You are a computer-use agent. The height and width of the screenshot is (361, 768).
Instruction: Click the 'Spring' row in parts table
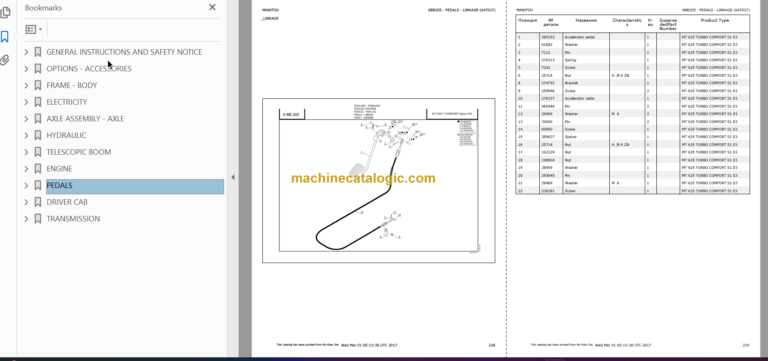[632, 60]
